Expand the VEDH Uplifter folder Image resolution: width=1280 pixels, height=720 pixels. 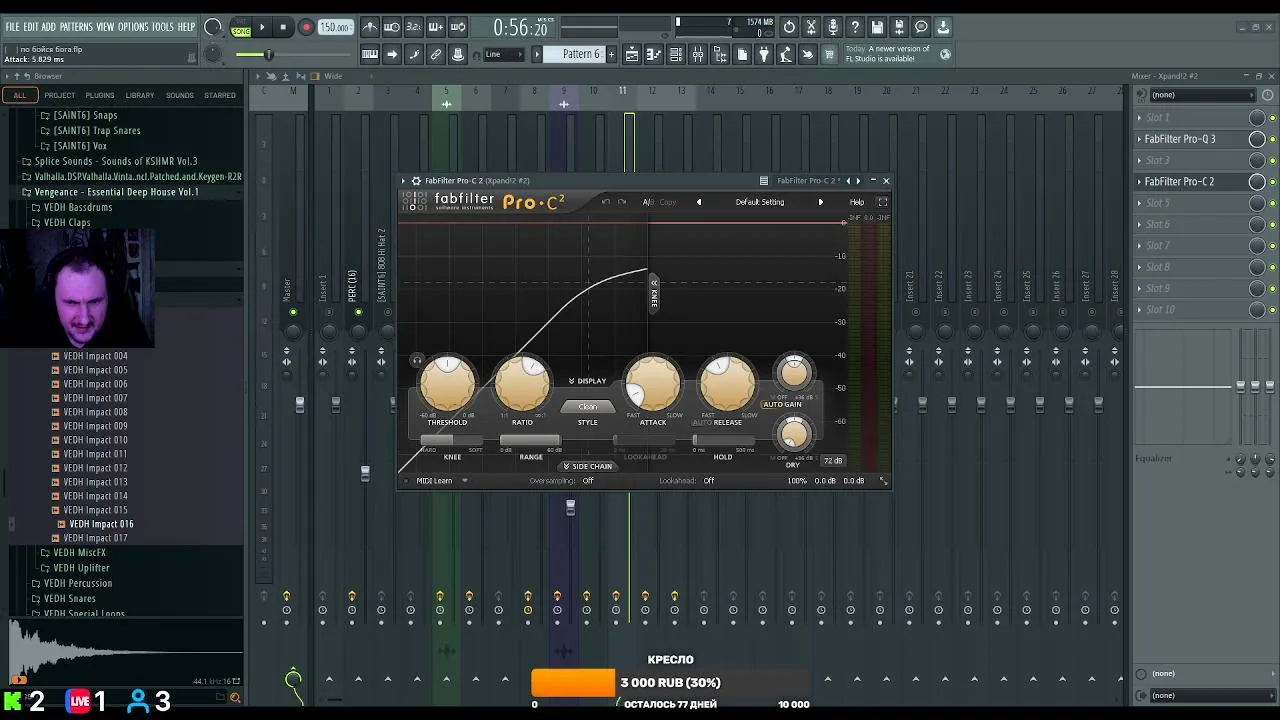[x=81, y=568]
